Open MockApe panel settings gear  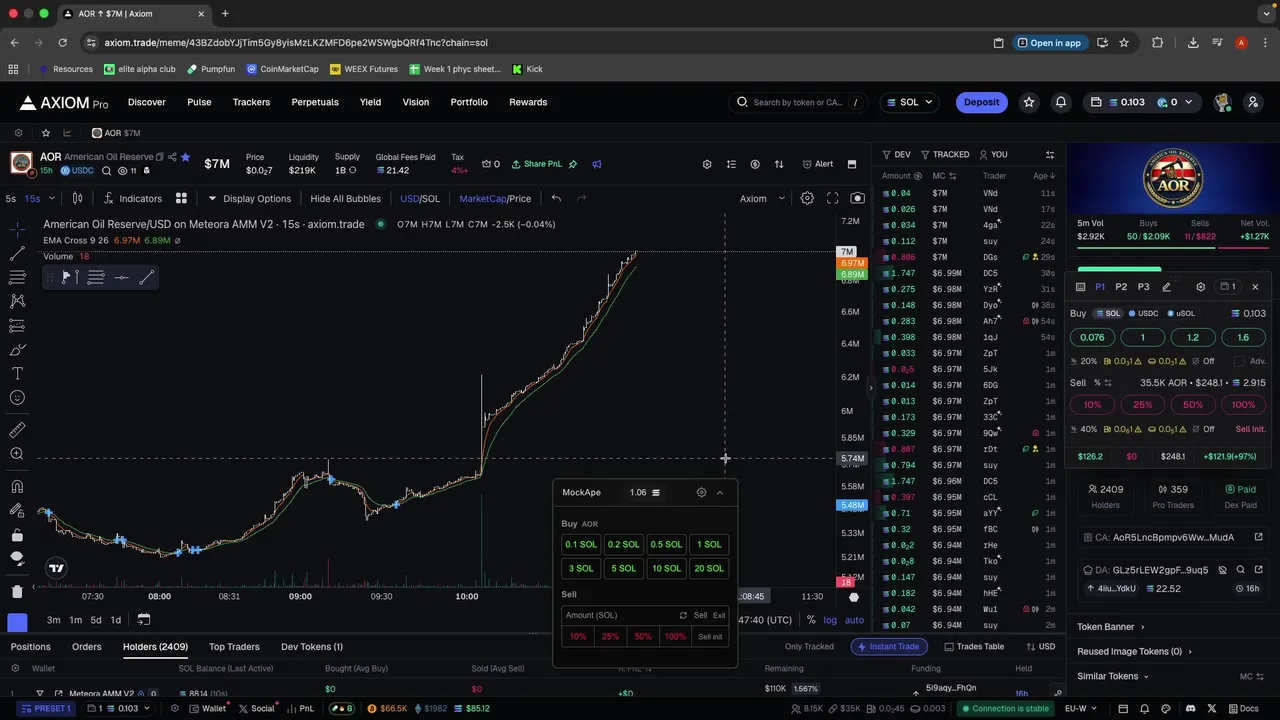click(x=701, y=492)
